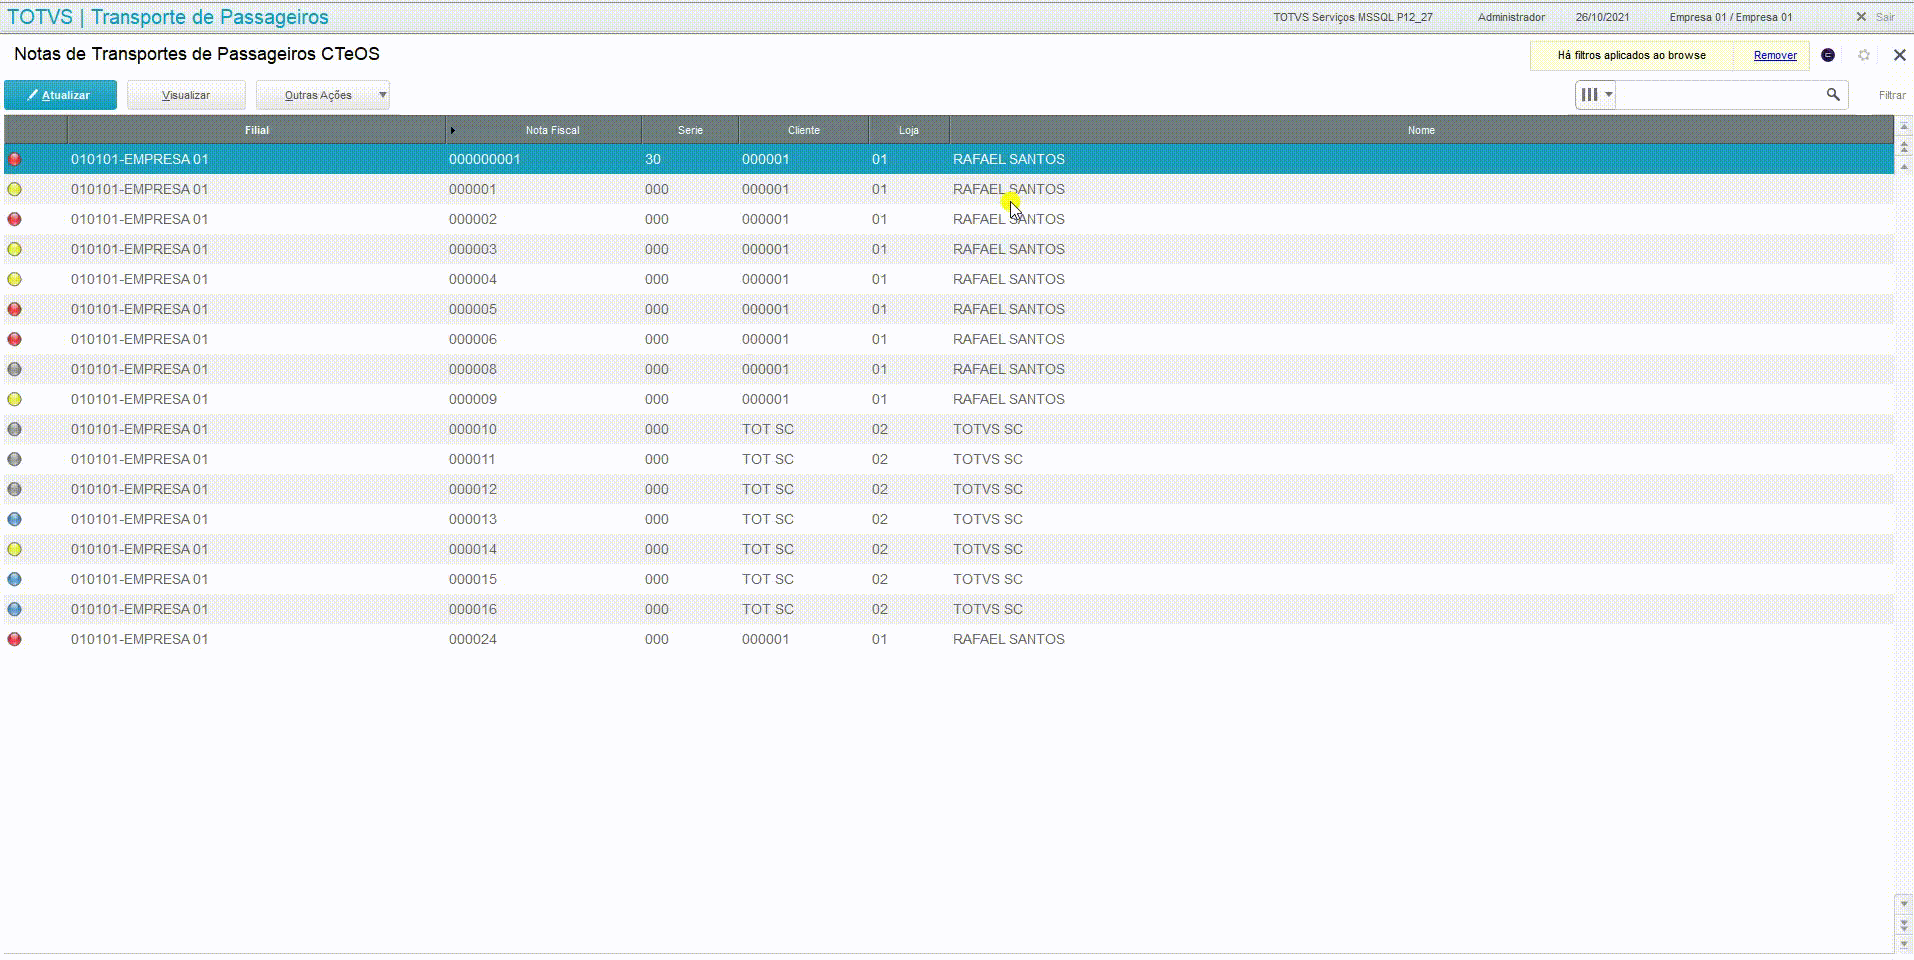This screenshot has width=1914, height=960.
Task: Click RAFAEL SANTOS name in nota 000009 row
Action: (x=1009, y=399)
